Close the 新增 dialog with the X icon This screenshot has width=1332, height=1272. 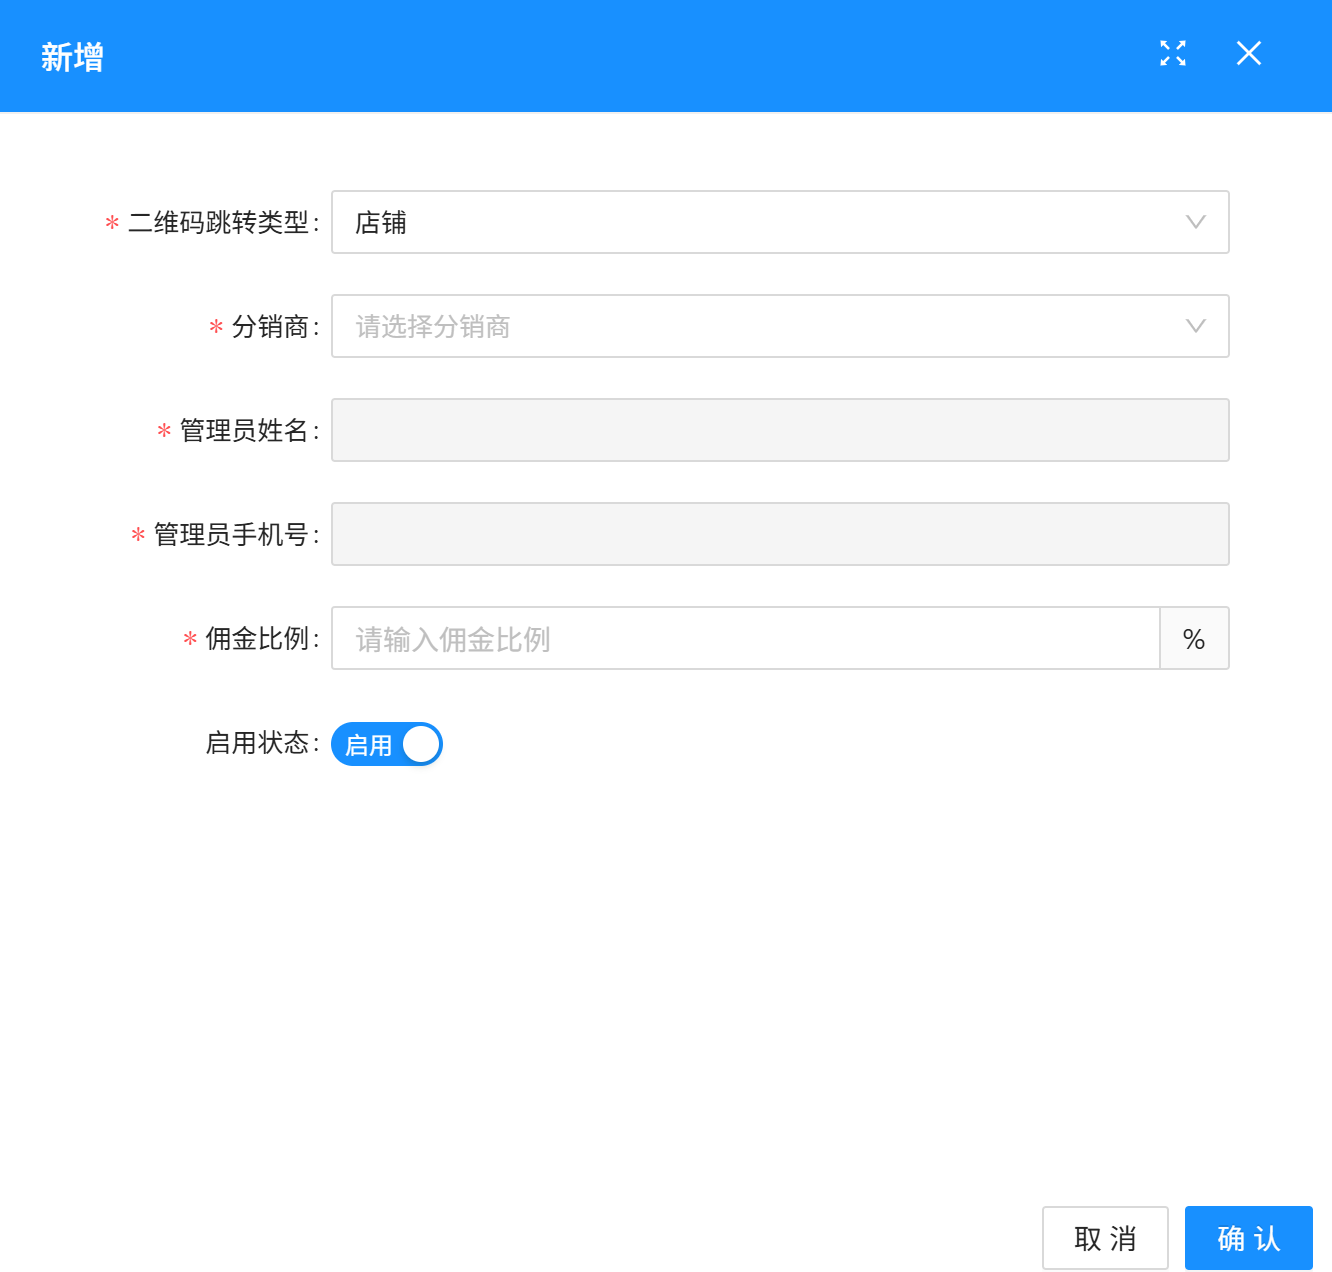tap(1248, 54)
